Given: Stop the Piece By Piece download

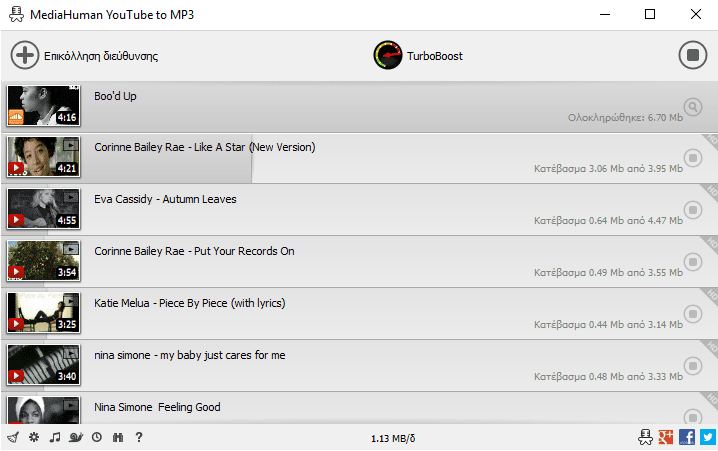Looking at the screenshot, I should coord(693,314).
